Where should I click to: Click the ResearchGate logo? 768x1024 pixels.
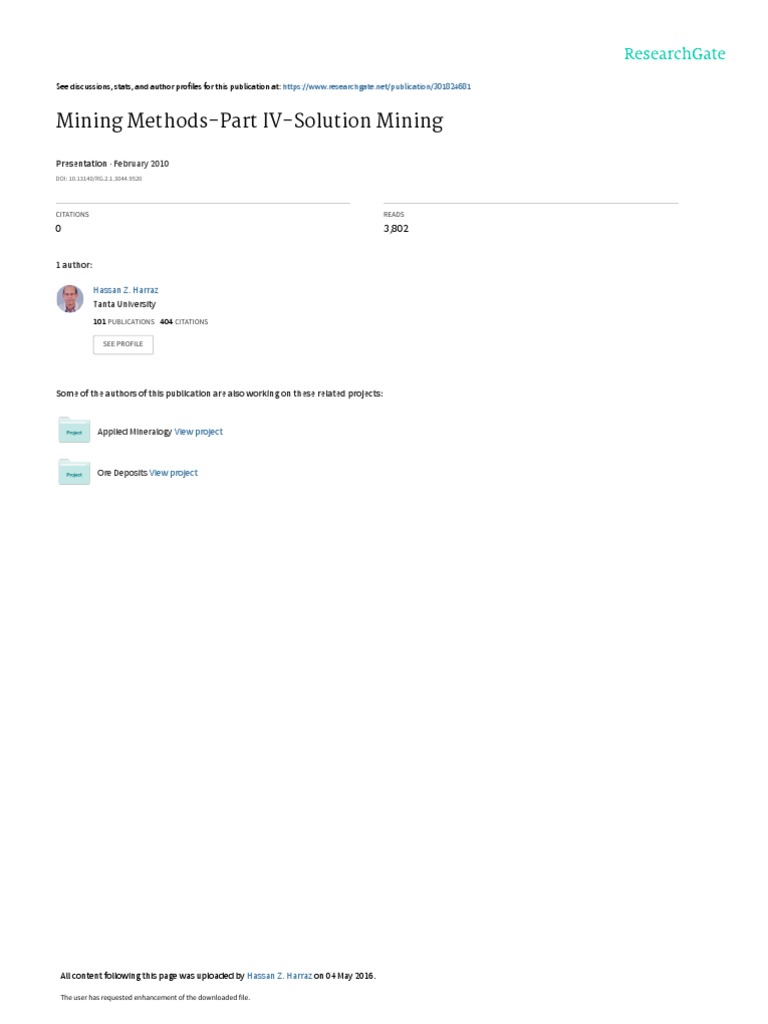[x=675, y=54]
